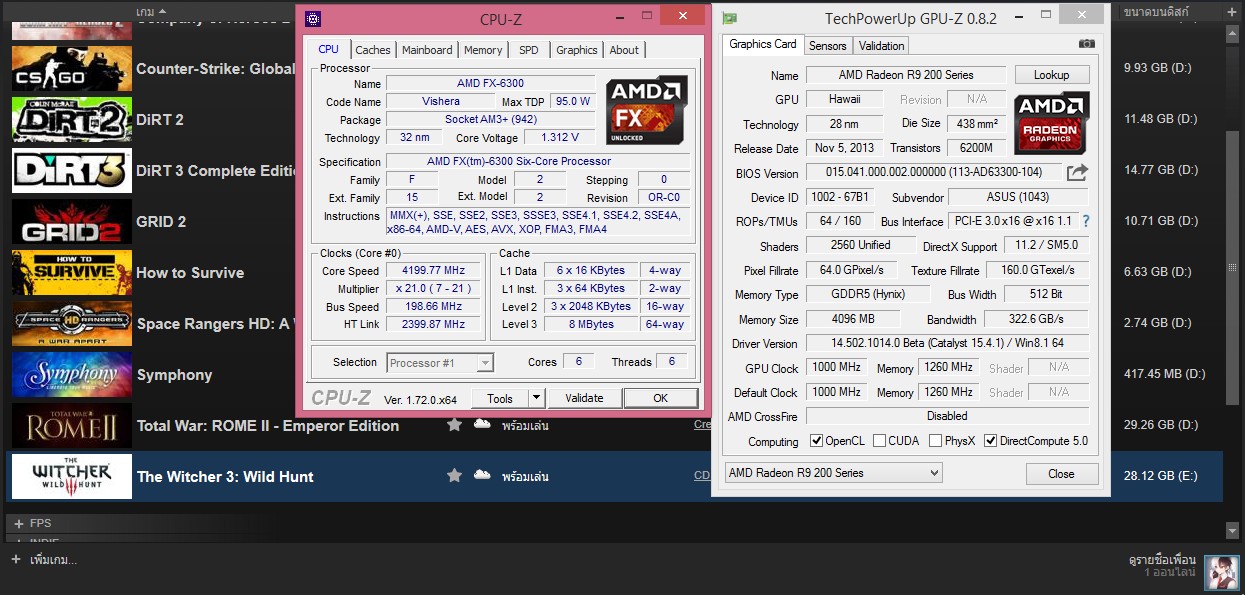
Task: Select the Space Rangers HD thumbnail
Action: [72, 323]
